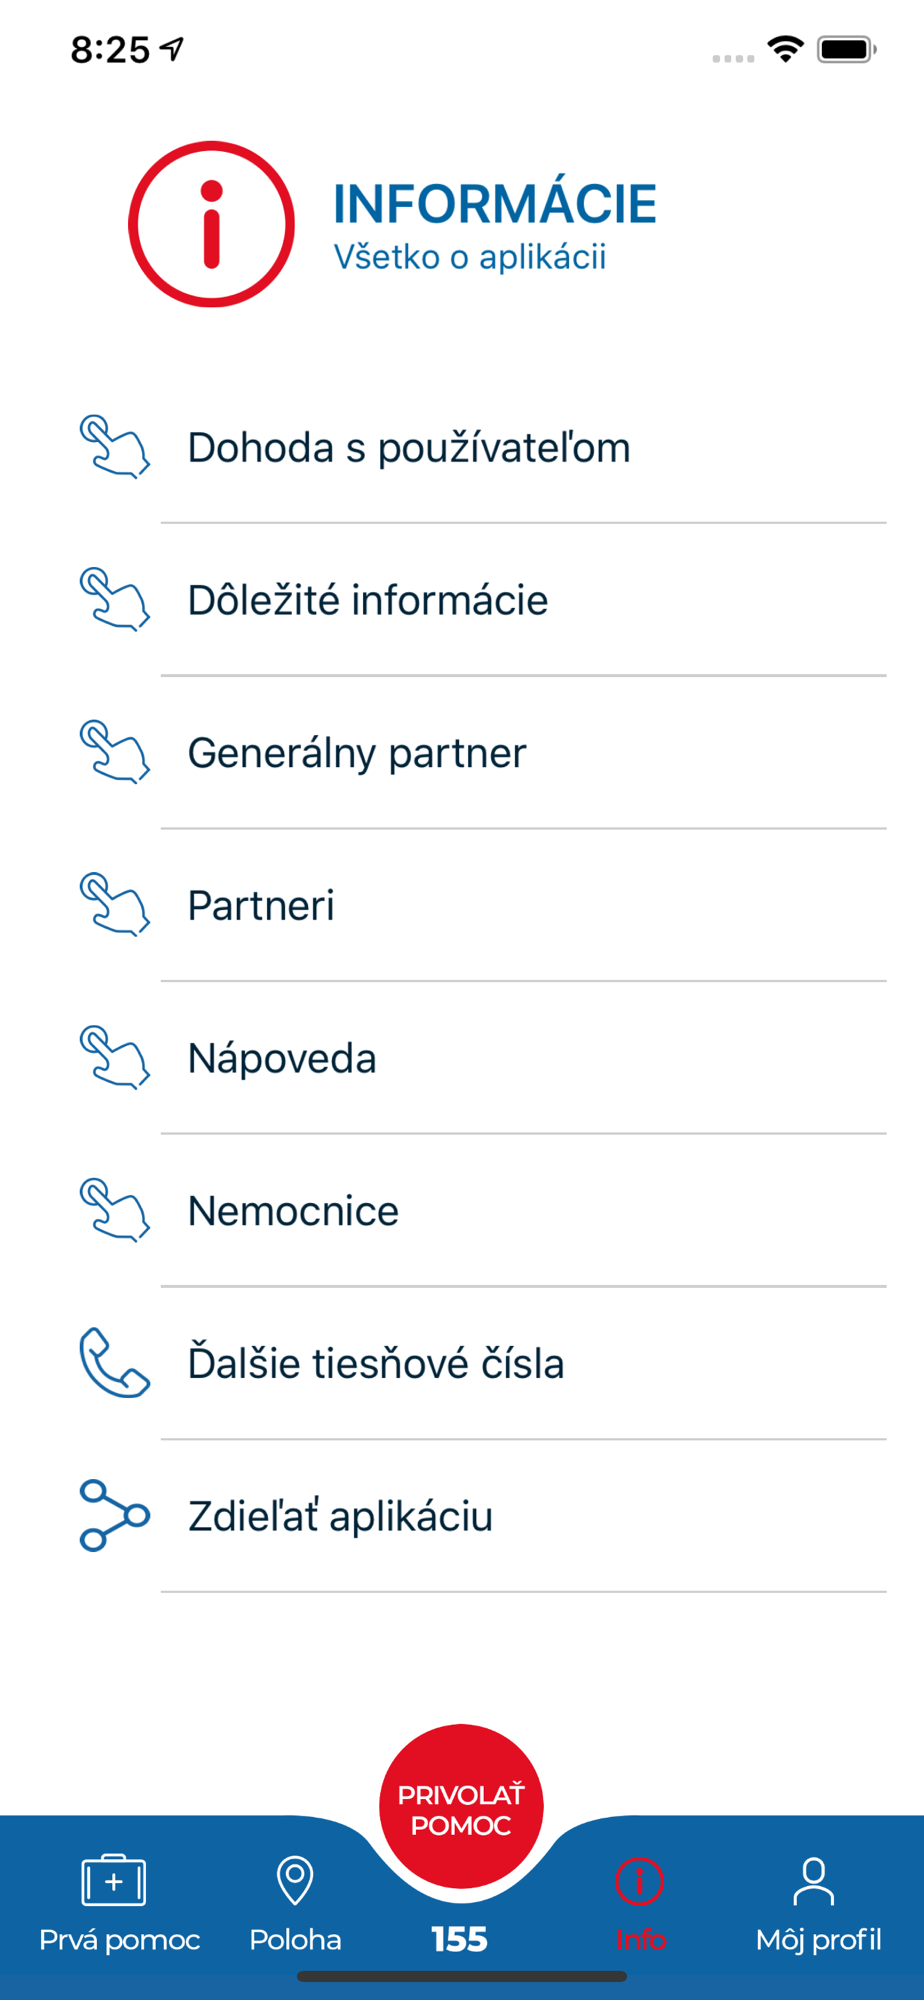
Task: Tap the Zdieľať aplikáciu label
Action: click(341, 1516)
